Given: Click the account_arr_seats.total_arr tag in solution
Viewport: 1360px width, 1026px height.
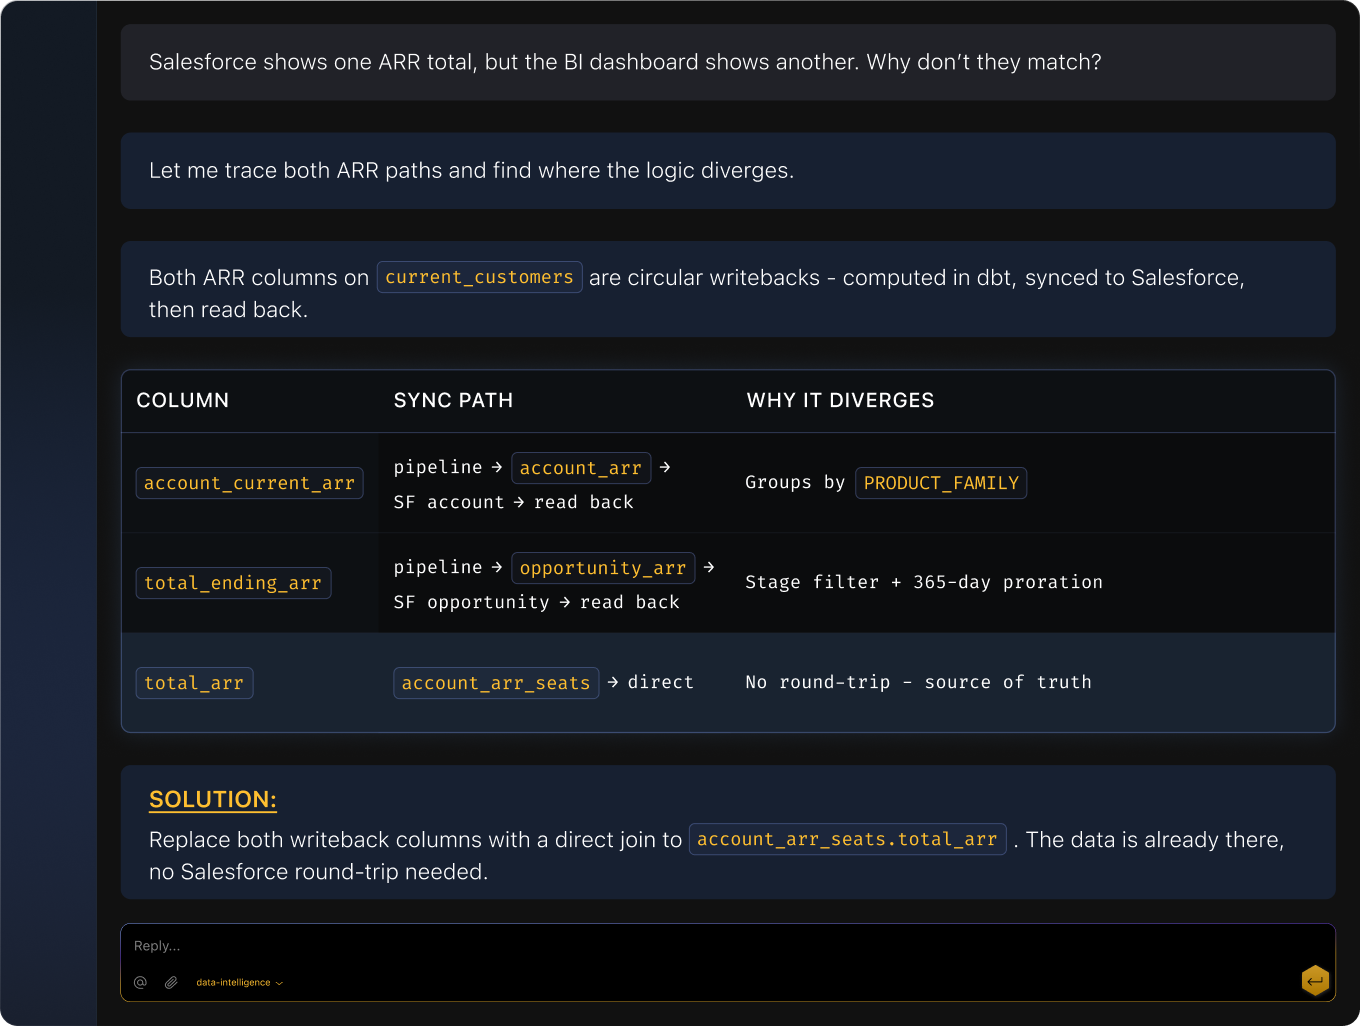Looking at the screenshot, I should (x=847, y=840).
